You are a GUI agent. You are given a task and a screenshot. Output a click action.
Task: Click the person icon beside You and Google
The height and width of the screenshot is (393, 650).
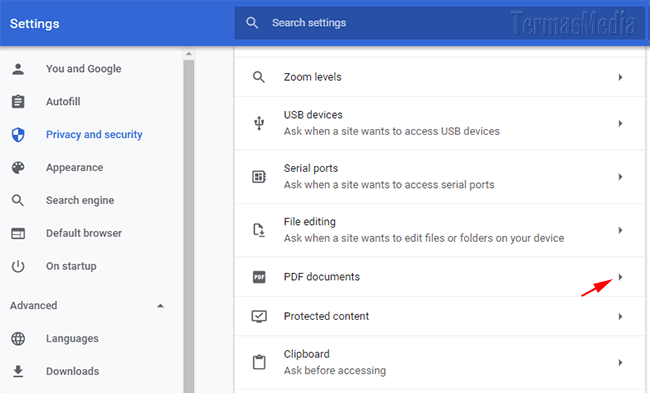click(18, 69)
